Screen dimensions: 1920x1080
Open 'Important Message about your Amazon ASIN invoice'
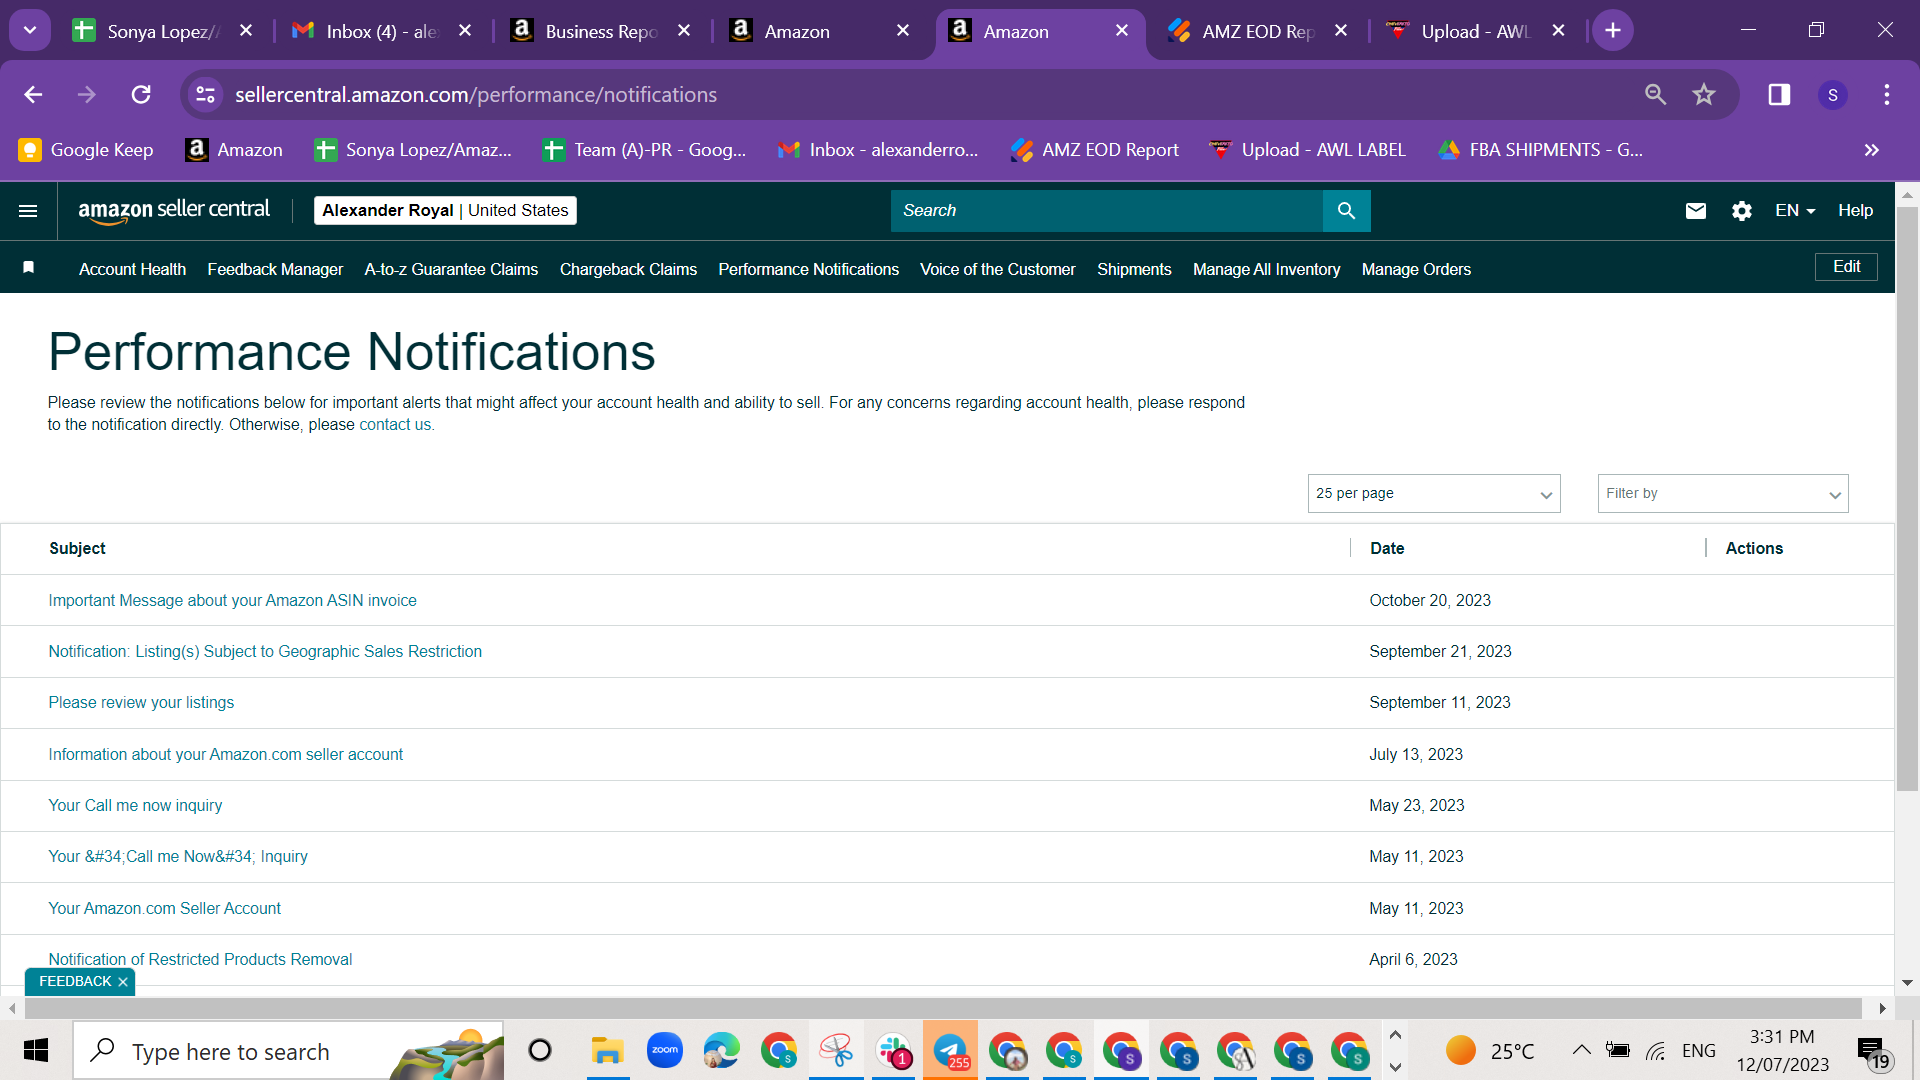point(232,601)
